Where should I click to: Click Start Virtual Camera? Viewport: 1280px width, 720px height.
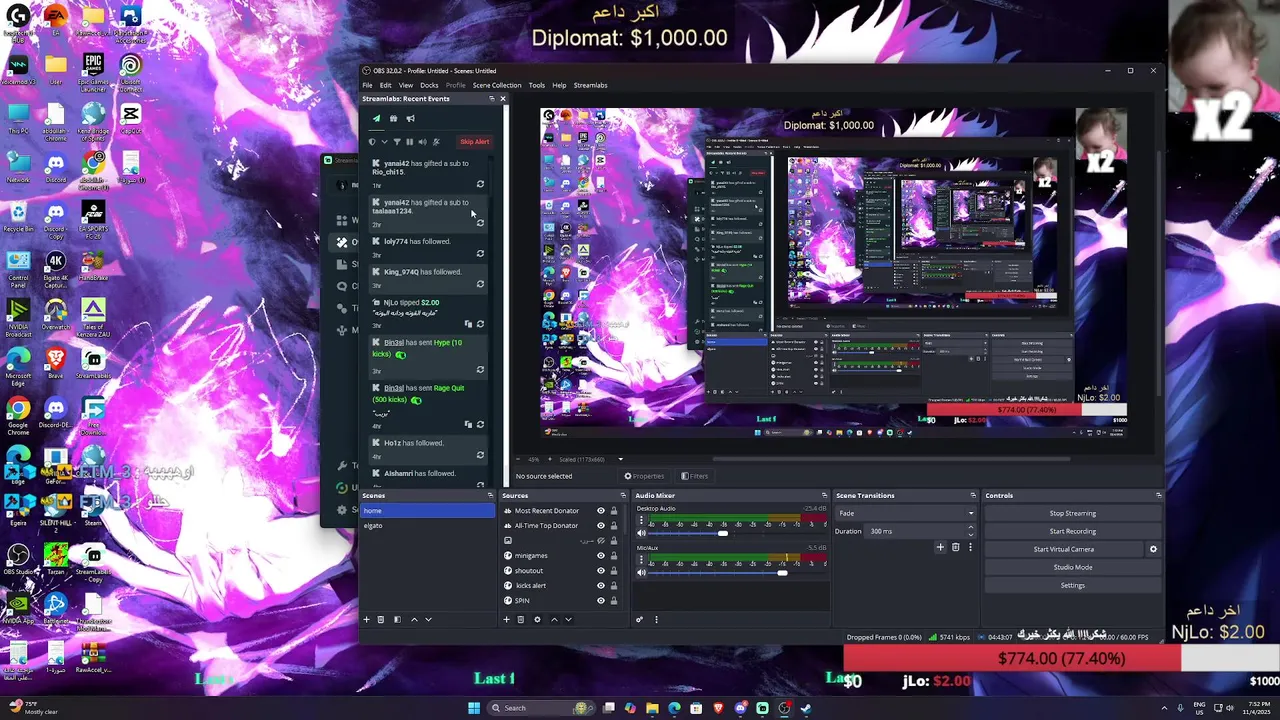pyautogui.click(x=1064, y=549)
